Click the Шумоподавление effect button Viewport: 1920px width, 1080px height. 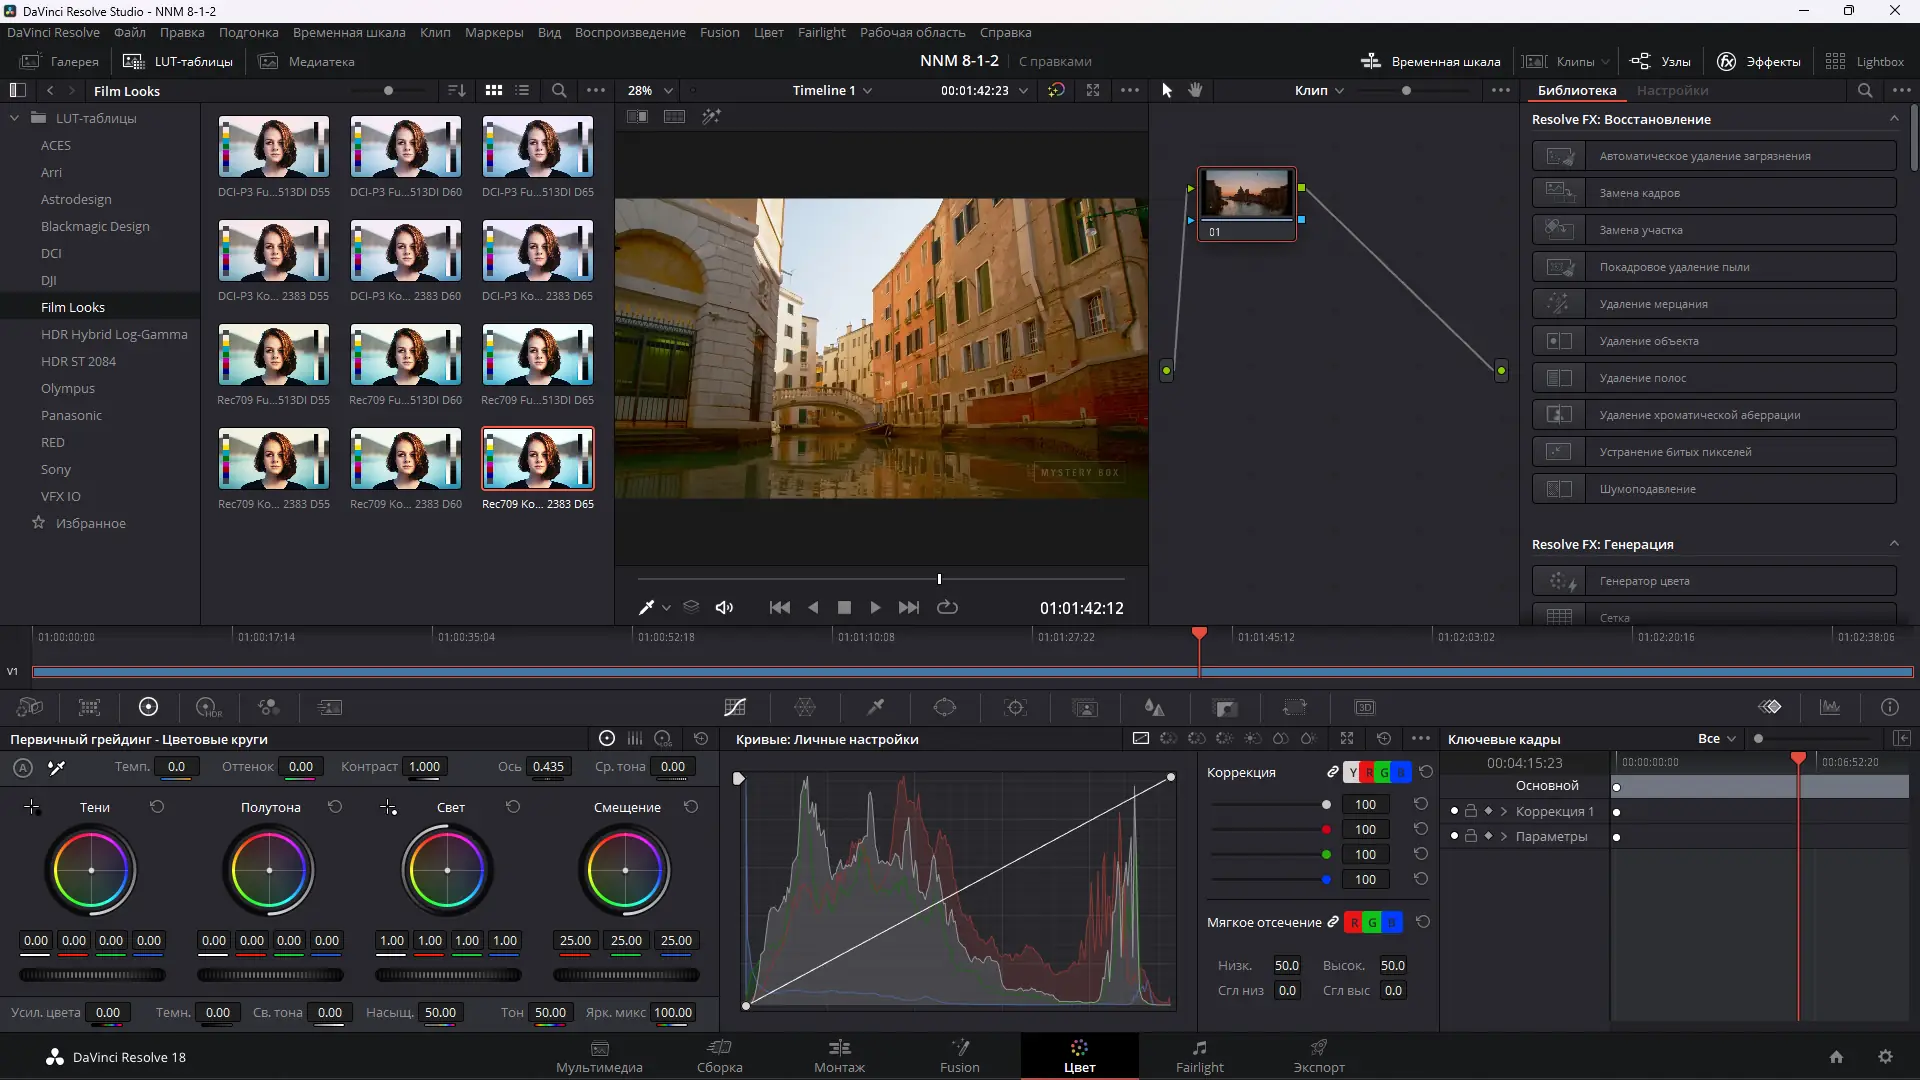coord(1714,489)
